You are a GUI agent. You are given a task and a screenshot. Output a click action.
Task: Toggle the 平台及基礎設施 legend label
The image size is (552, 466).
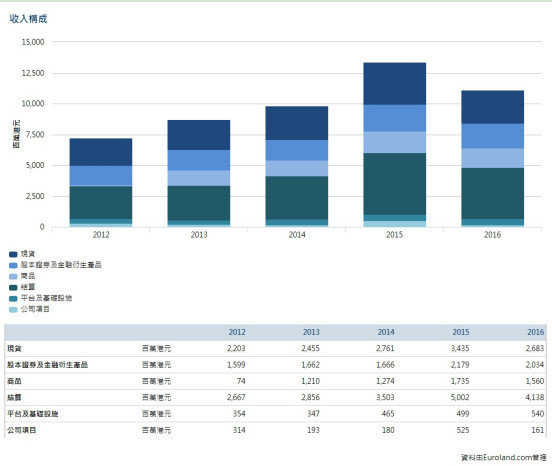pyautogui.click(x=46, y=298)
